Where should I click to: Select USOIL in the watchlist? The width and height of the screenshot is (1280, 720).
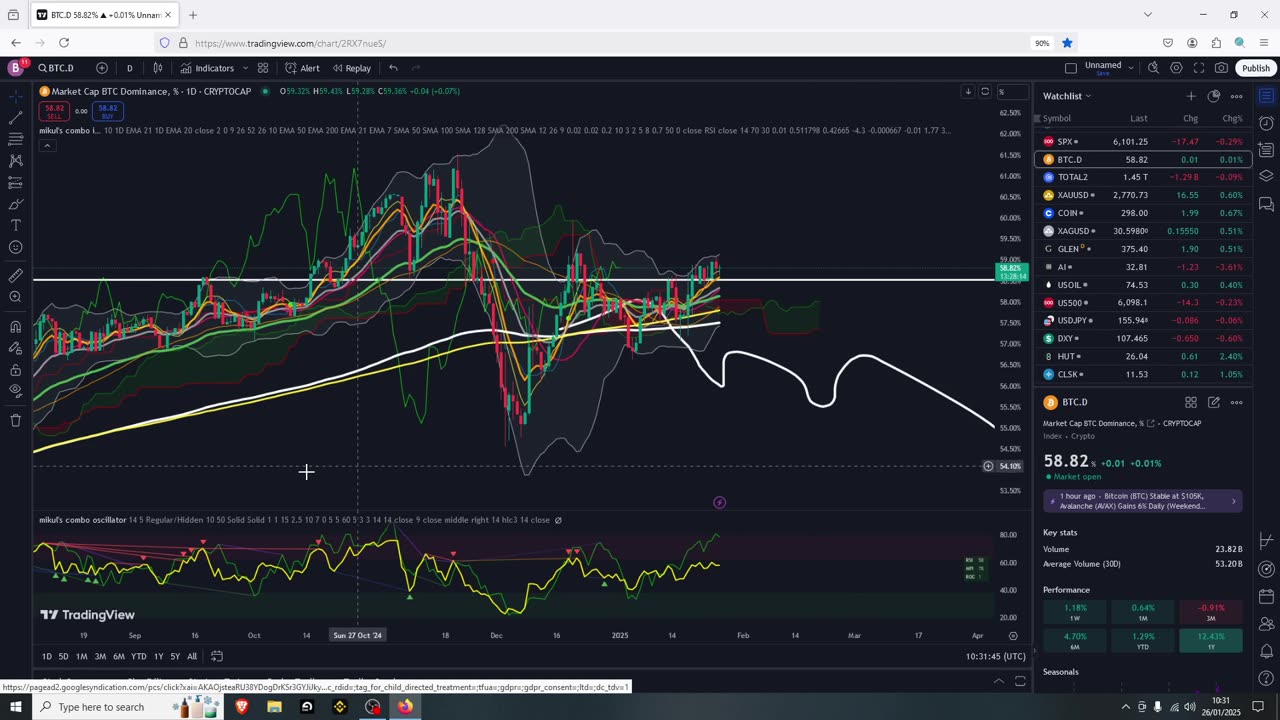click(x=1143, y=285)
